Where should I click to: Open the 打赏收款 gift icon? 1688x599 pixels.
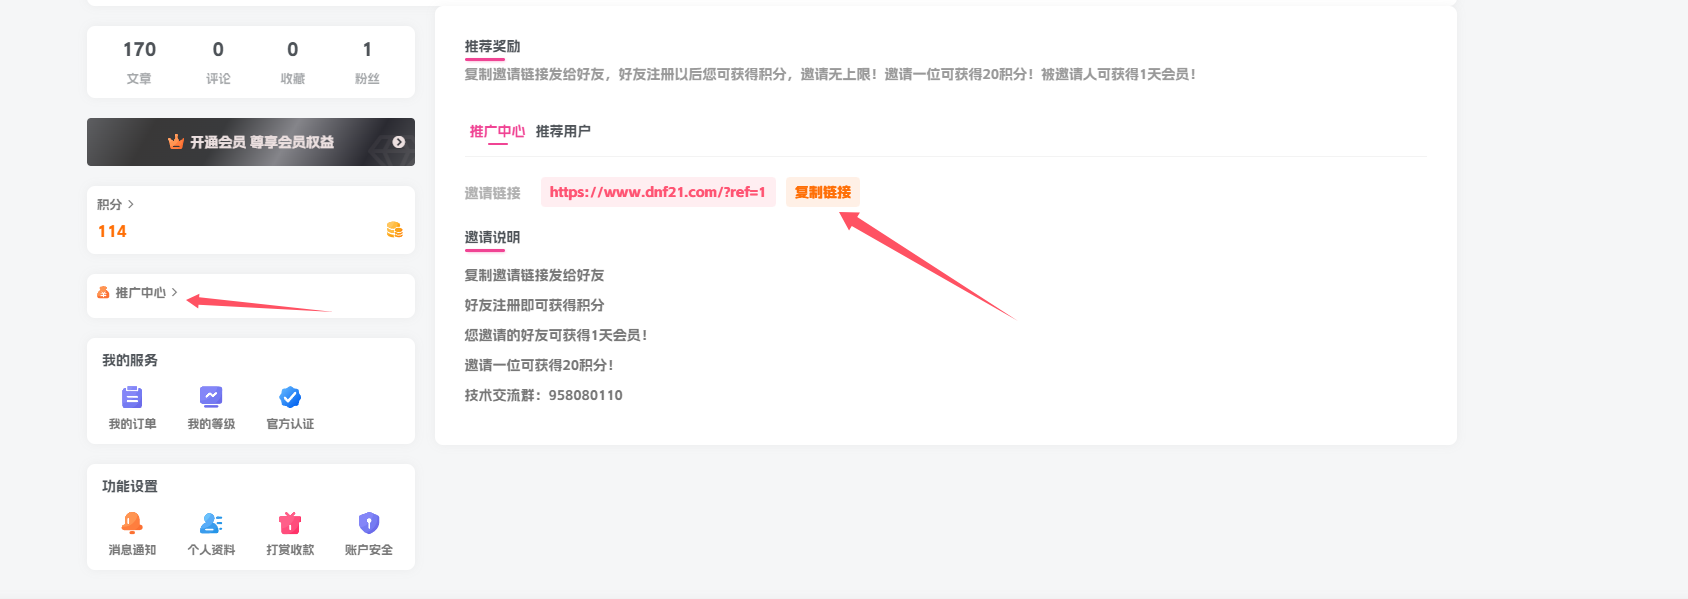(x=290, y=523)
